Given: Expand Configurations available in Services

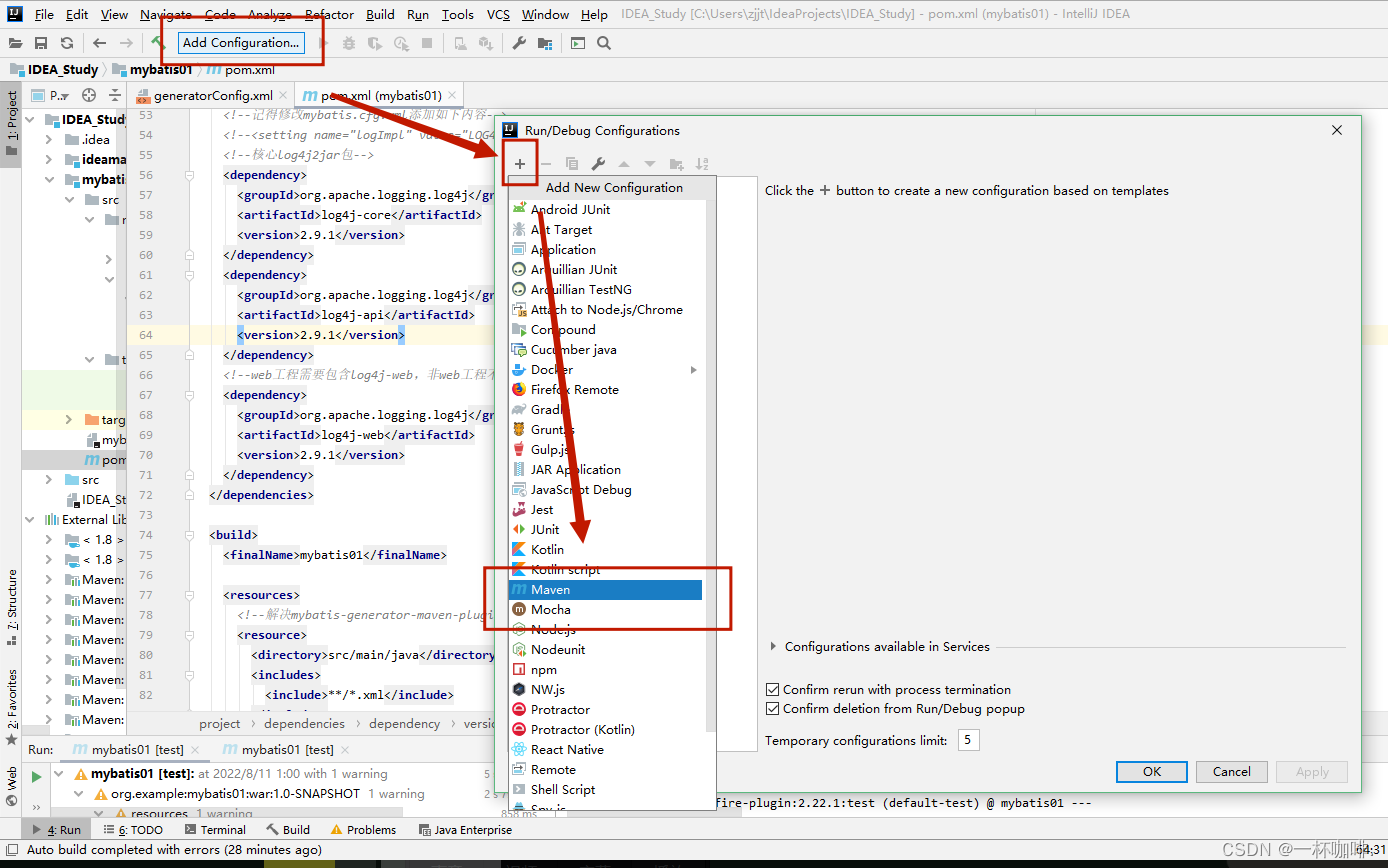Looking at the screenshot, I should tap(773, 647).
